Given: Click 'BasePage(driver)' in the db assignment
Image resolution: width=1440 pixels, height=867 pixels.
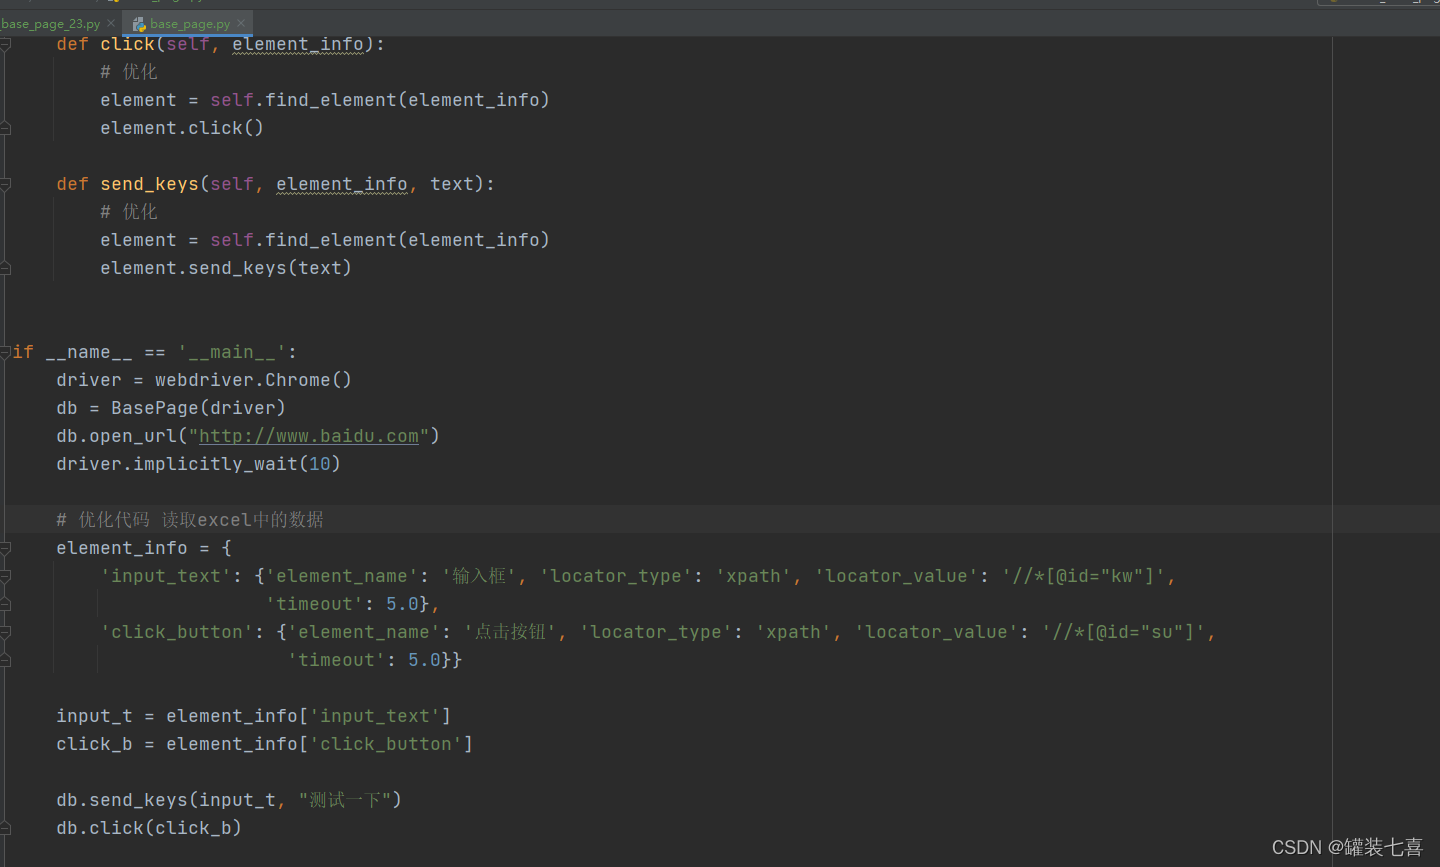Looking at the screenshot, I should point(198,408).
